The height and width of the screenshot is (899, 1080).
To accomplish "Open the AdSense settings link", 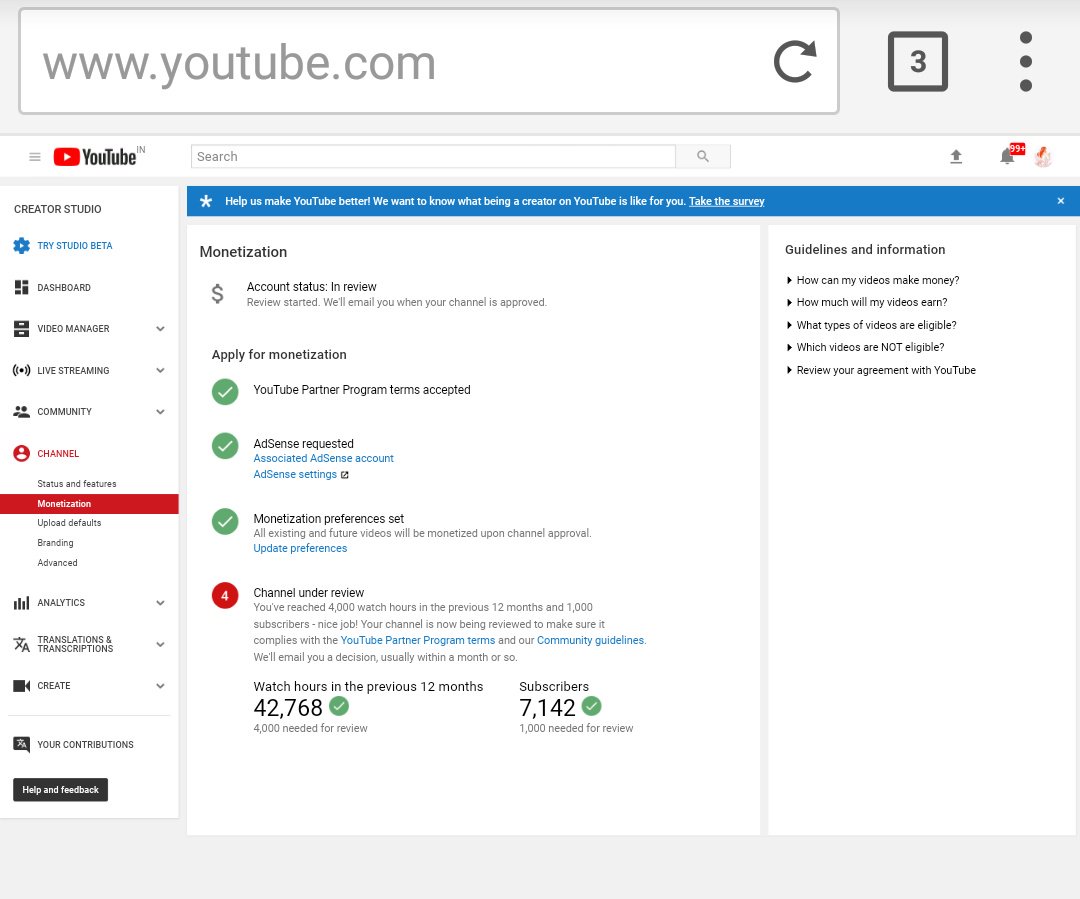I will coord(295,475).
